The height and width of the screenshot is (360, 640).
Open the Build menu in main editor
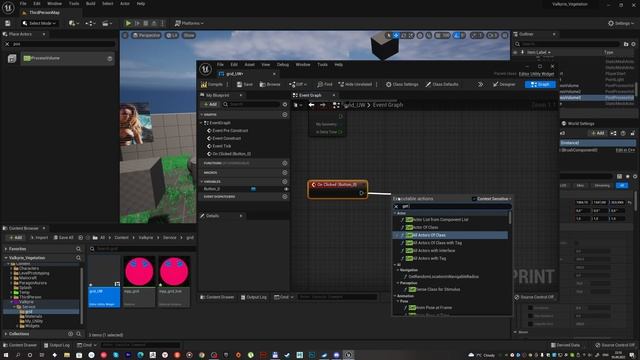tap(91, 3)
